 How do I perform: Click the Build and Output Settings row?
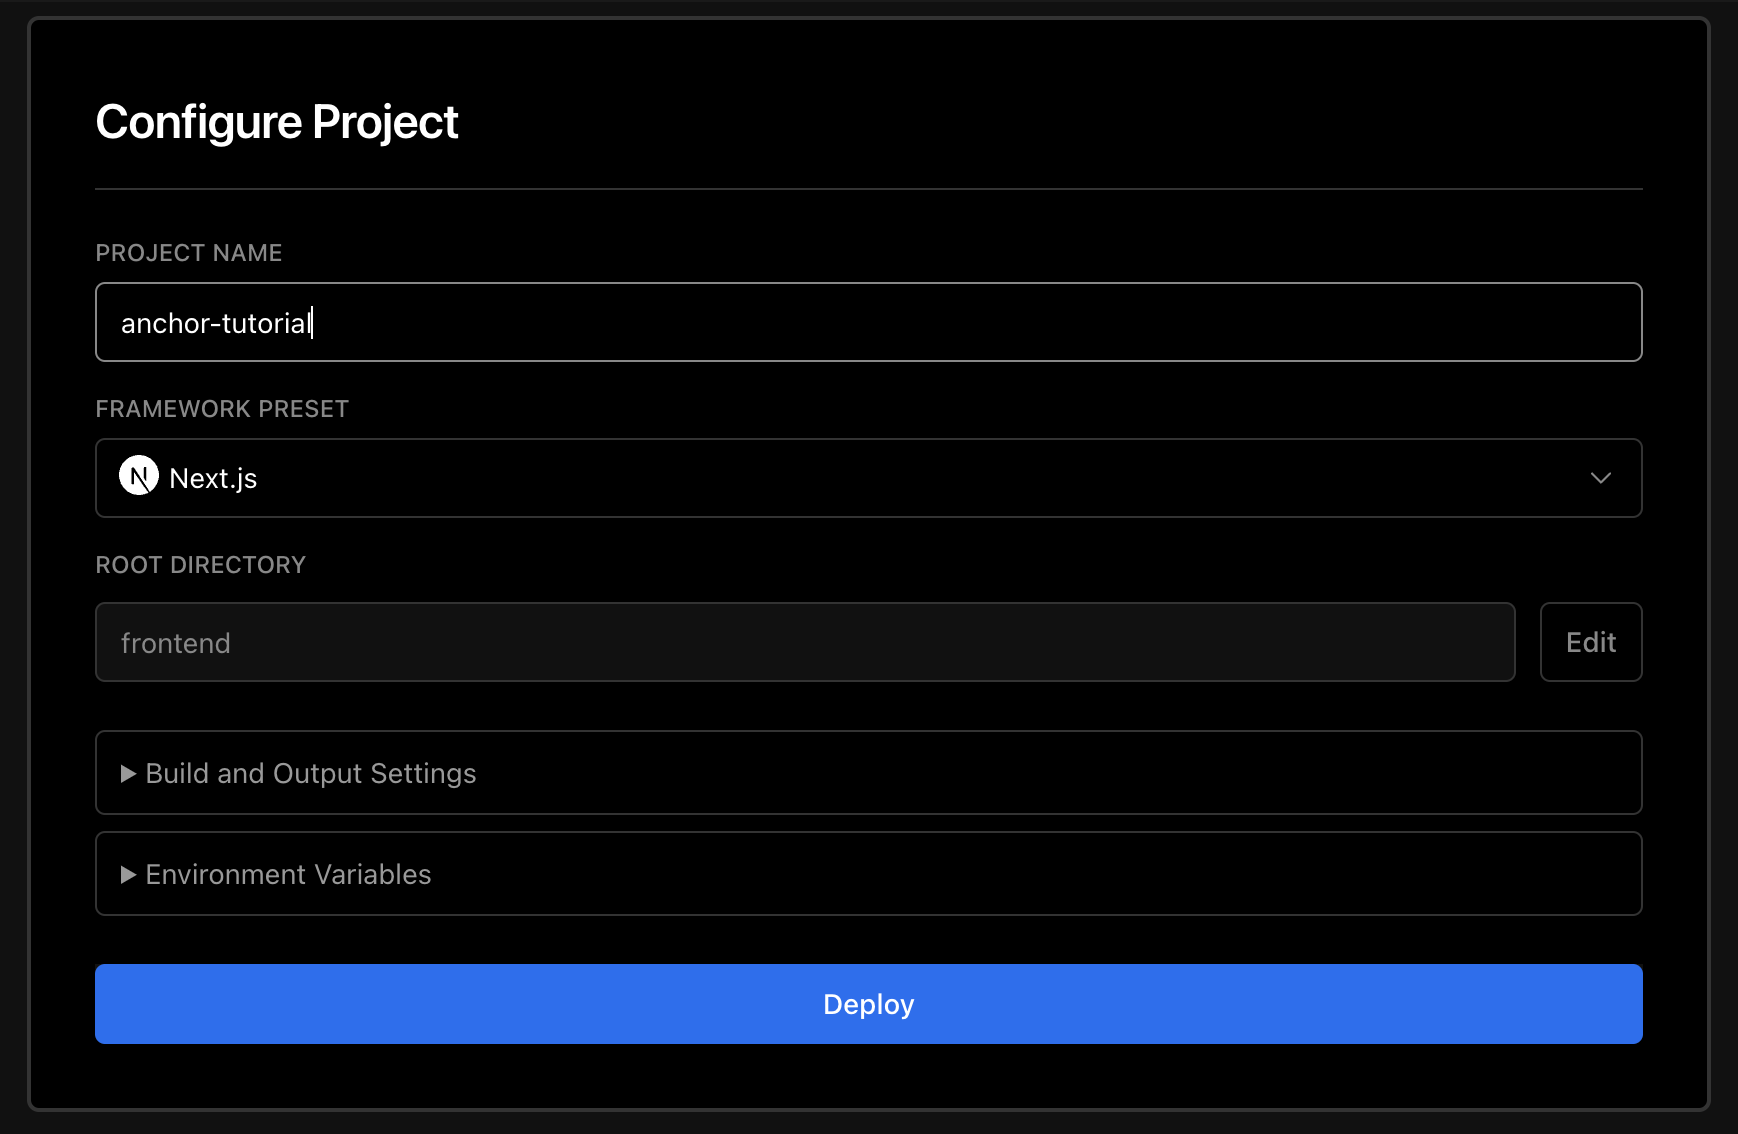pyautogui.click(x=868, y=773)
